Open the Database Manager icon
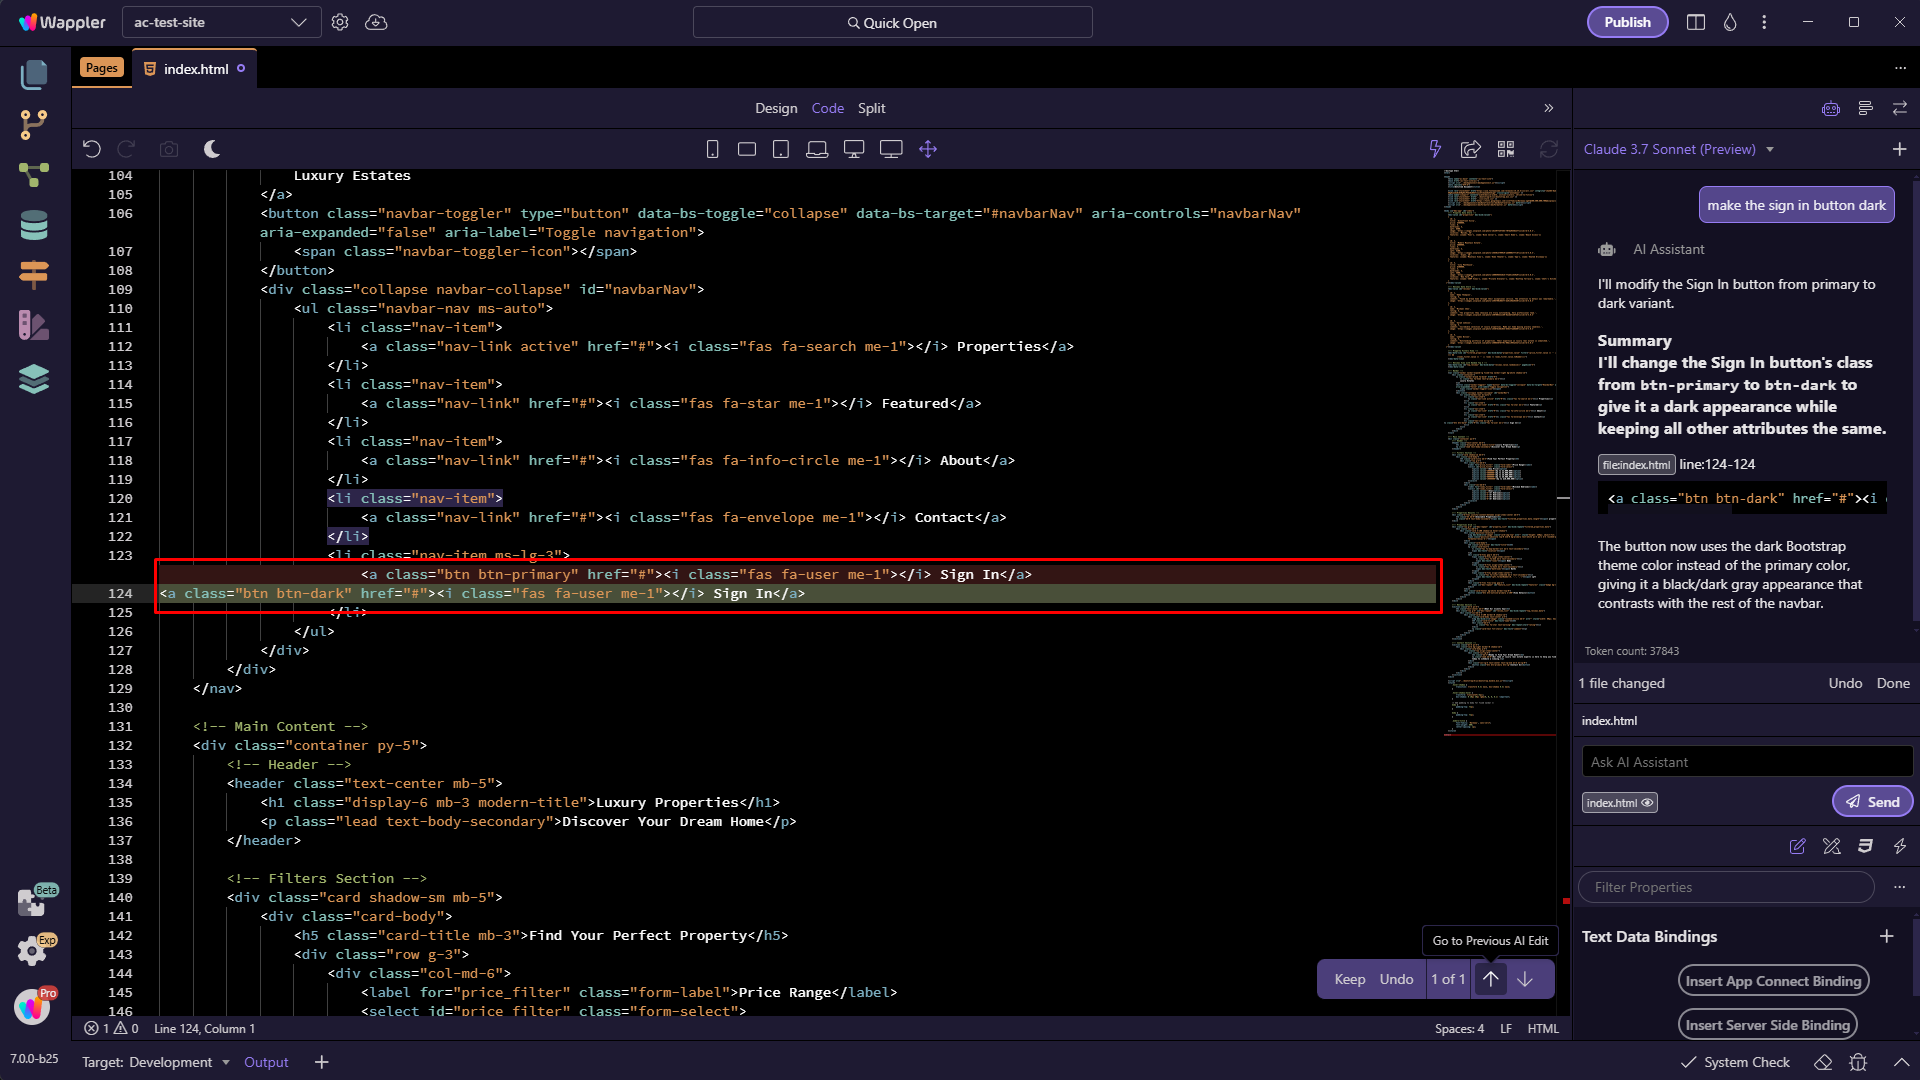This screenshot has height=1080, width=1920. point(34,225)
